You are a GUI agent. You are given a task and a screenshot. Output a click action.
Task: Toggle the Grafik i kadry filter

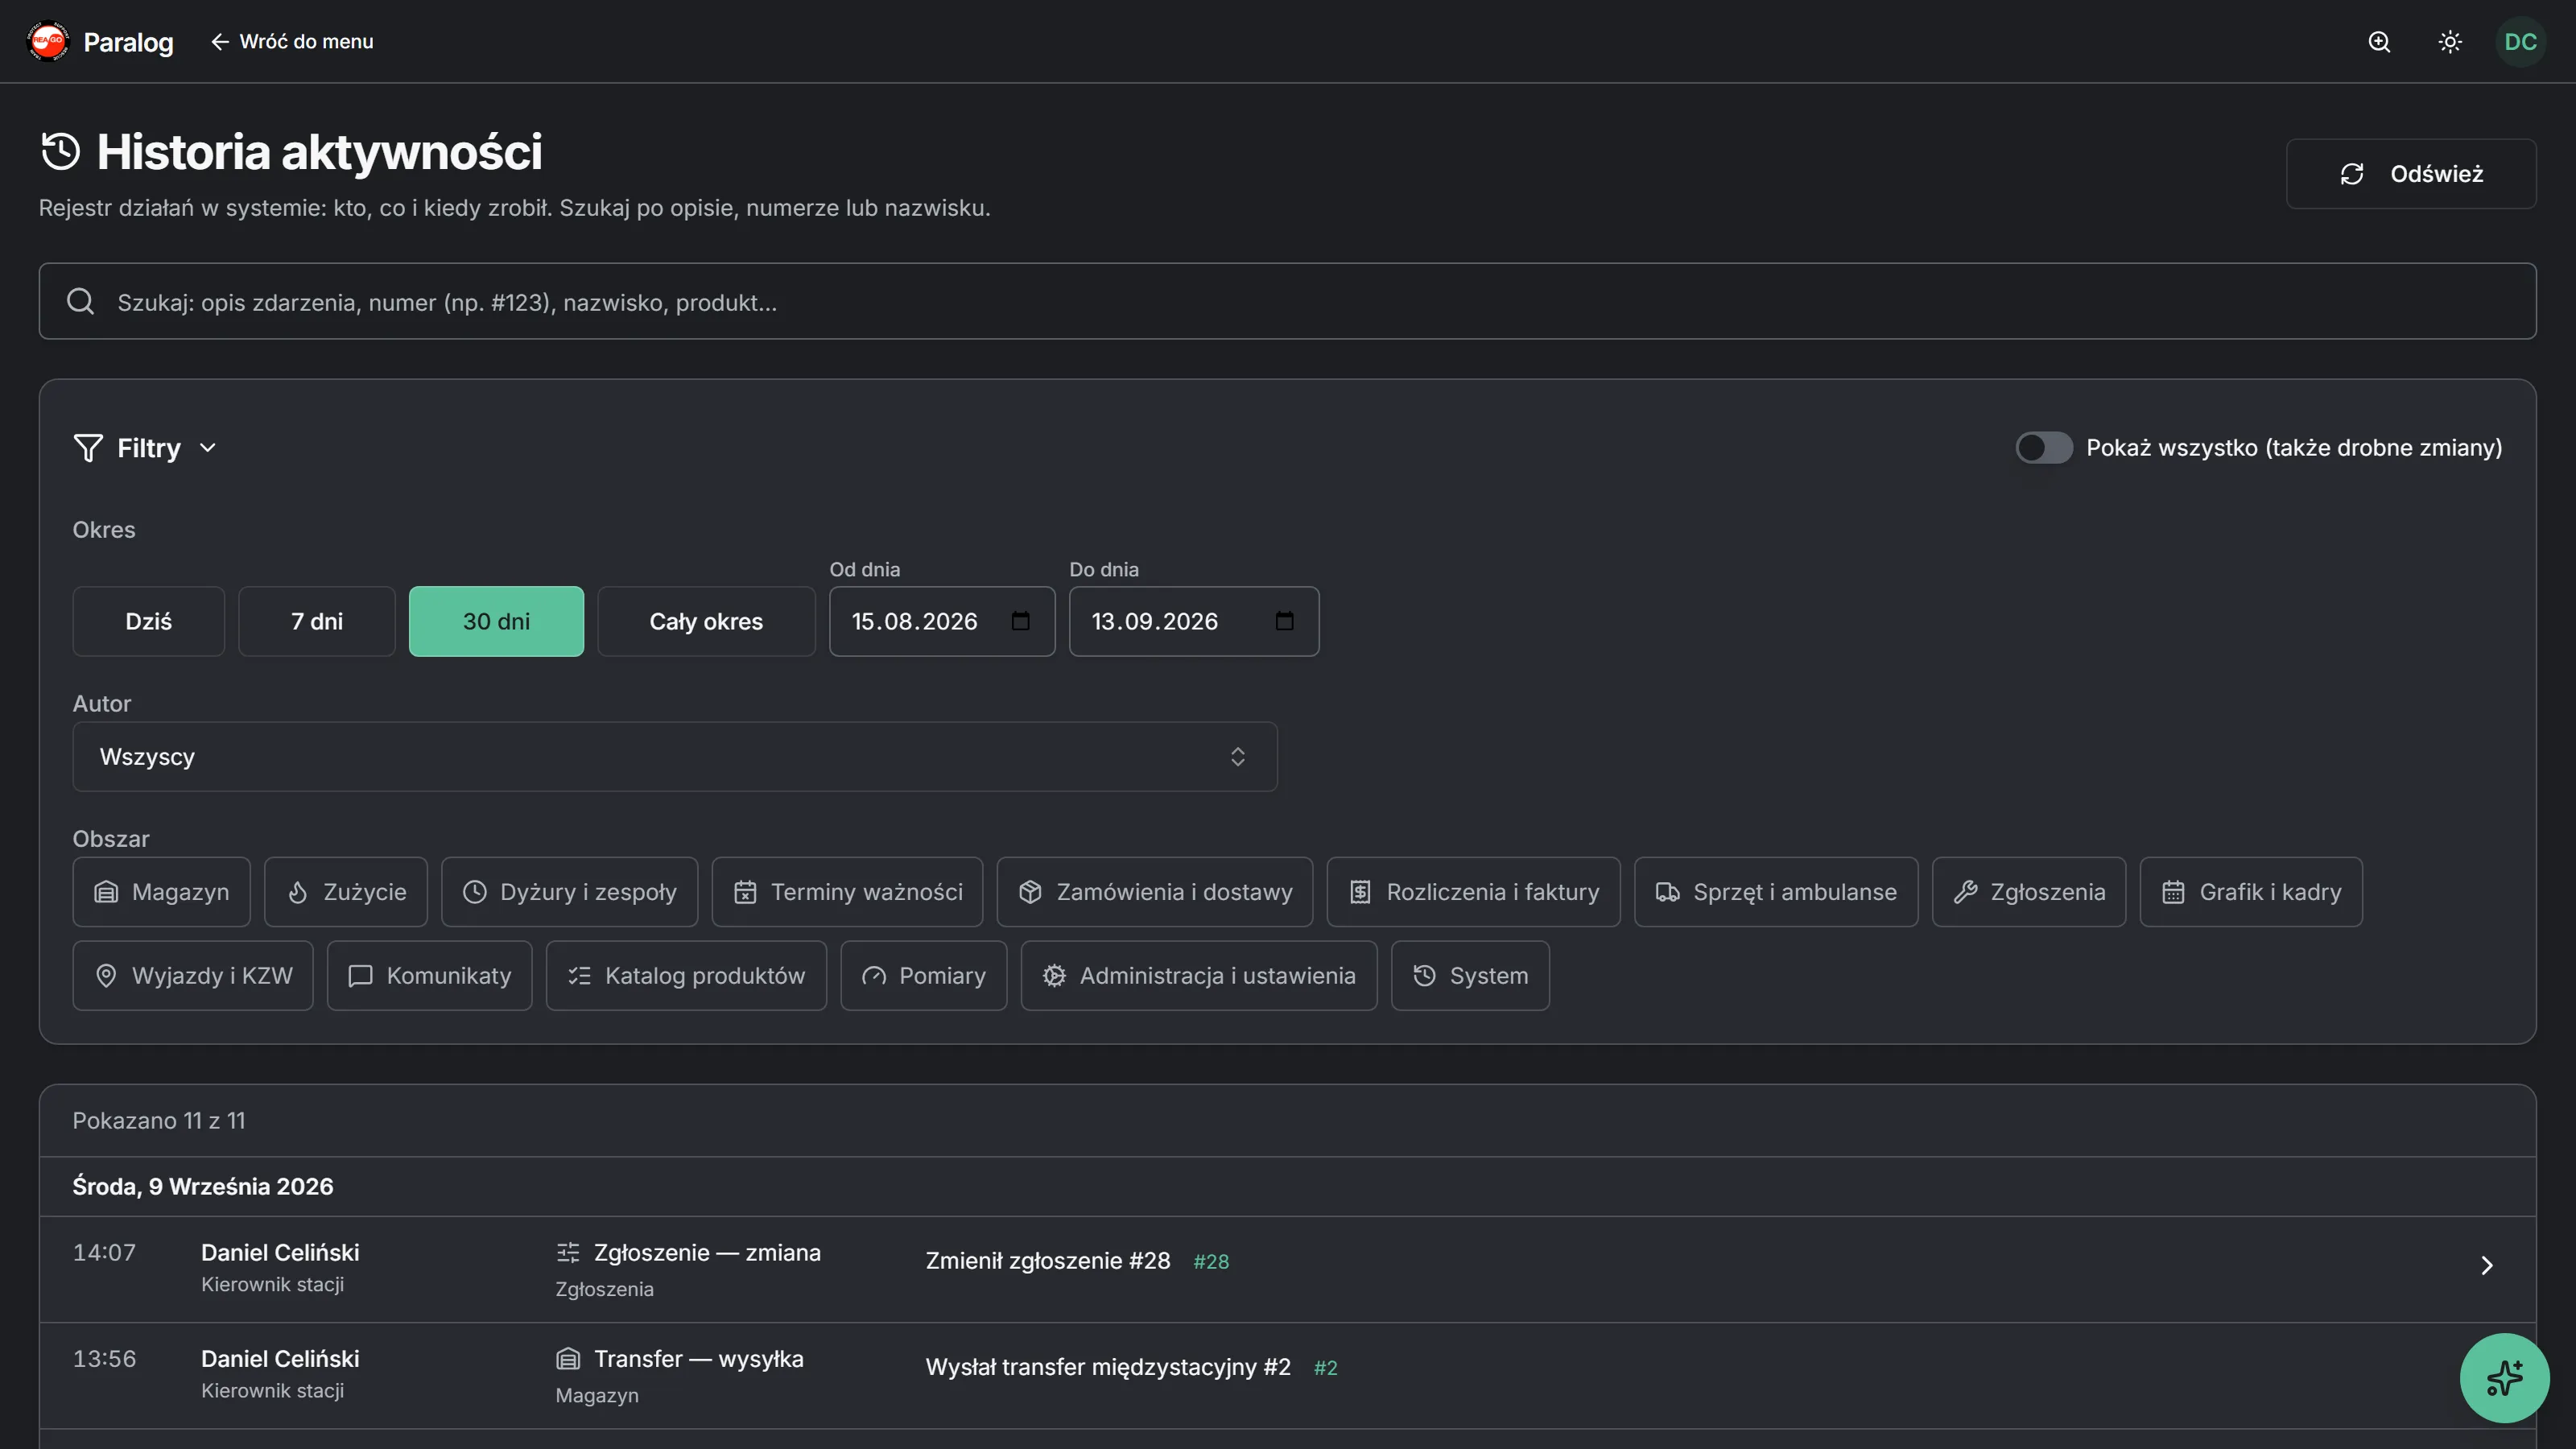coord(2251,892)
